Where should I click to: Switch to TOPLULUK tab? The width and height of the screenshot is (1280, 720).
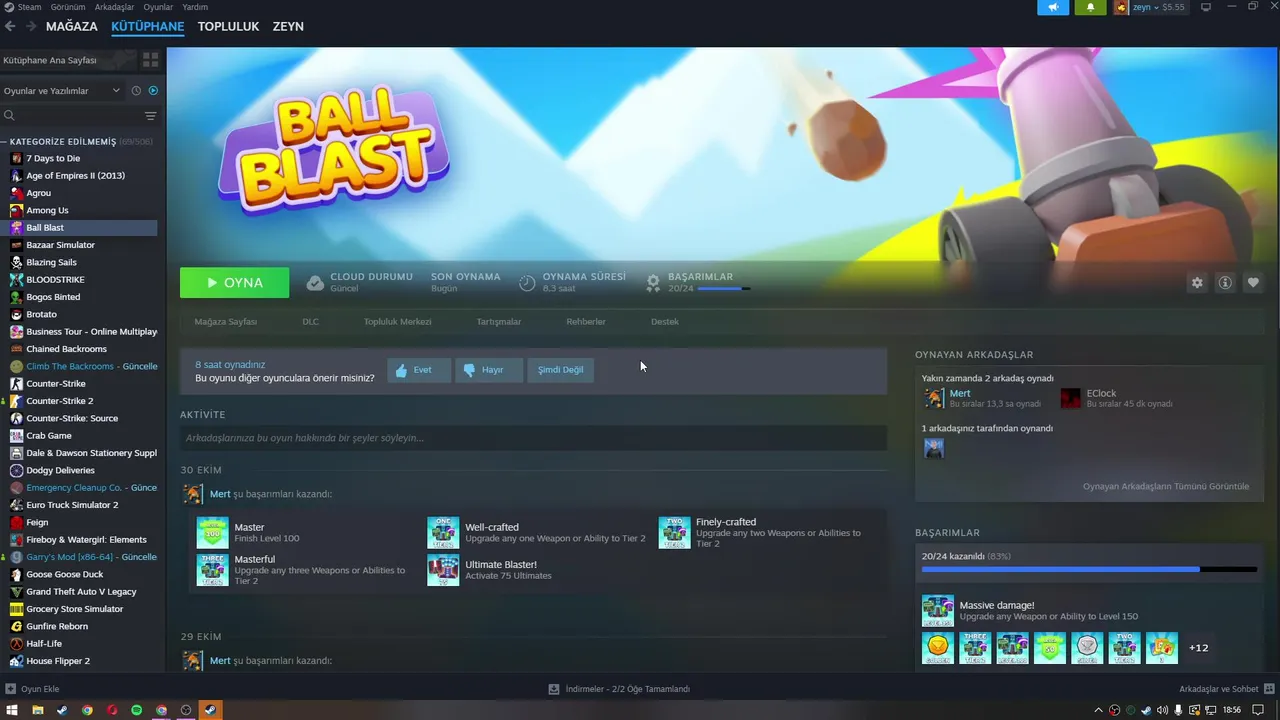click(228, 27)
